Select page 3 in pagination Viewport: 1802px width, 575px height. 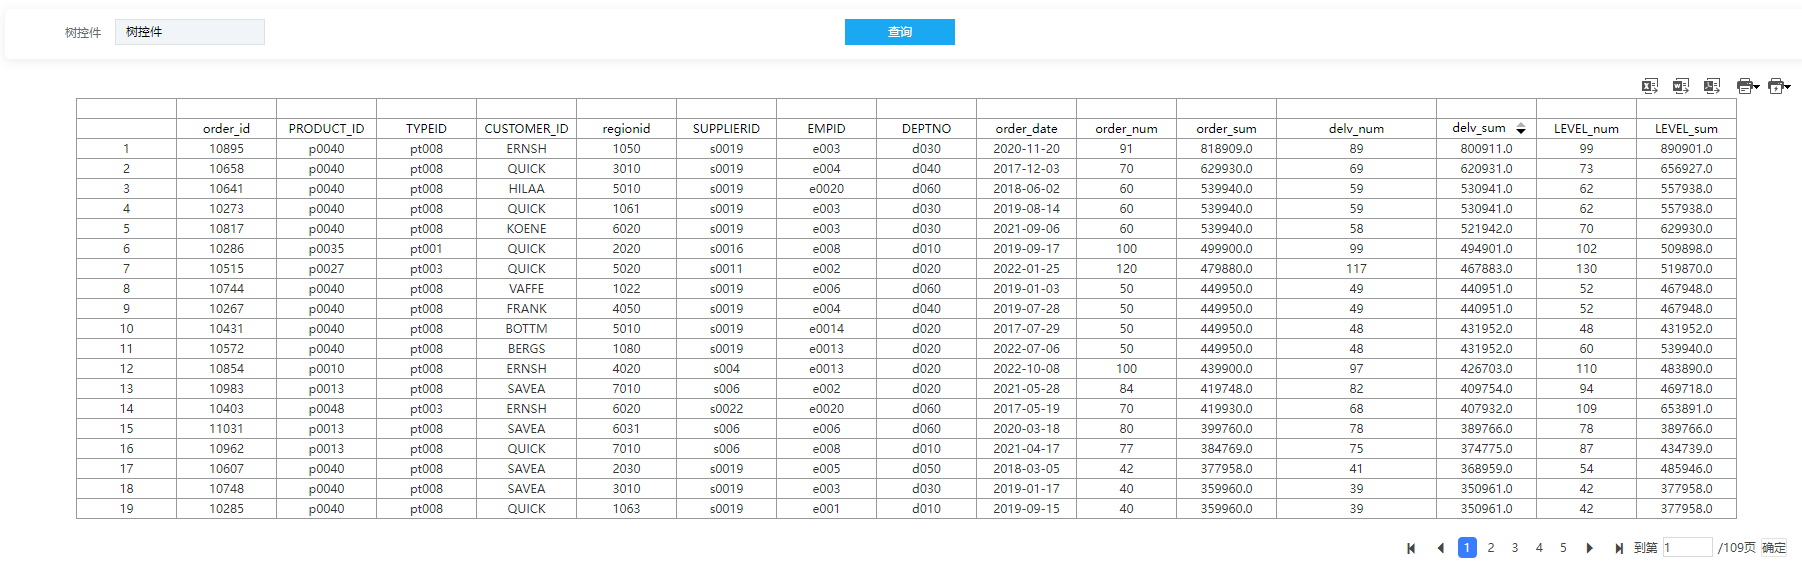tap(1515, 547)
